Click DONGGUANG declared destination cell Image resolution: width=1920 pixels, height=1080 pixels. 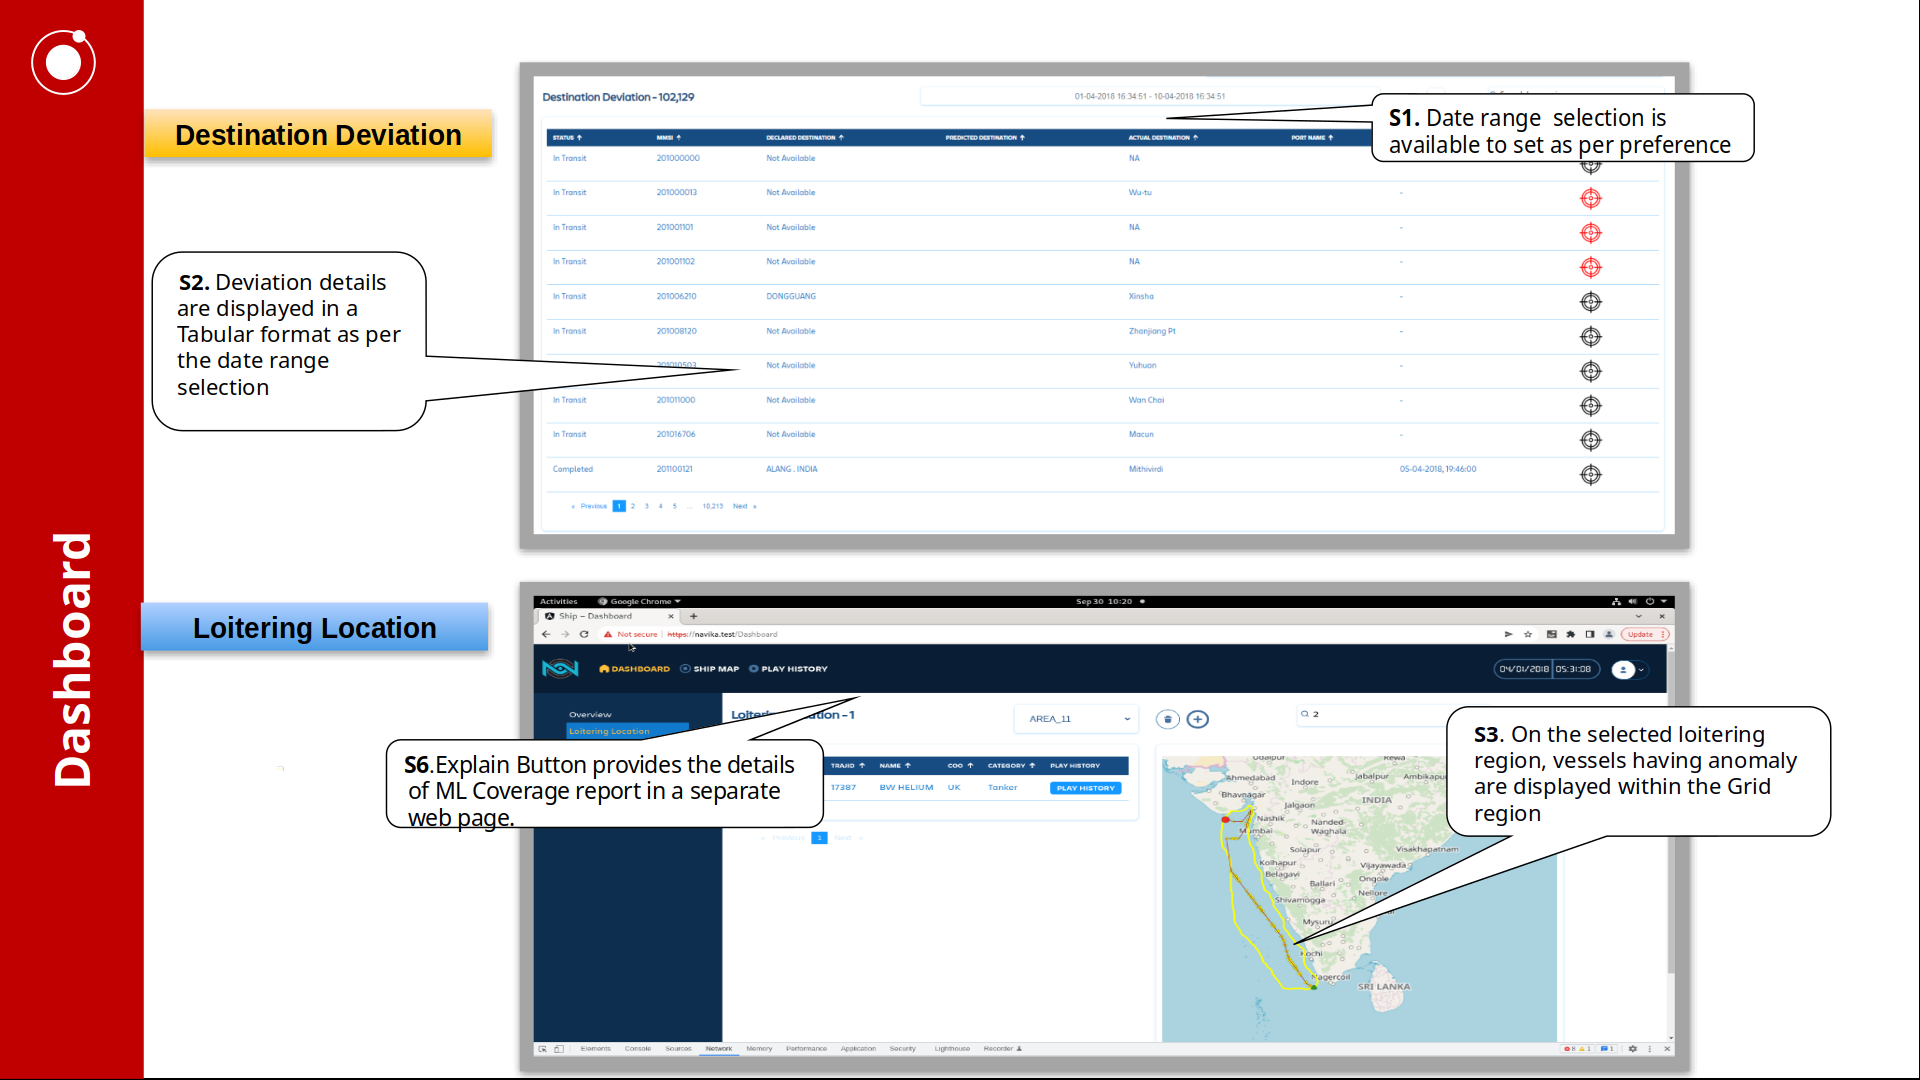tap(791, 296)
